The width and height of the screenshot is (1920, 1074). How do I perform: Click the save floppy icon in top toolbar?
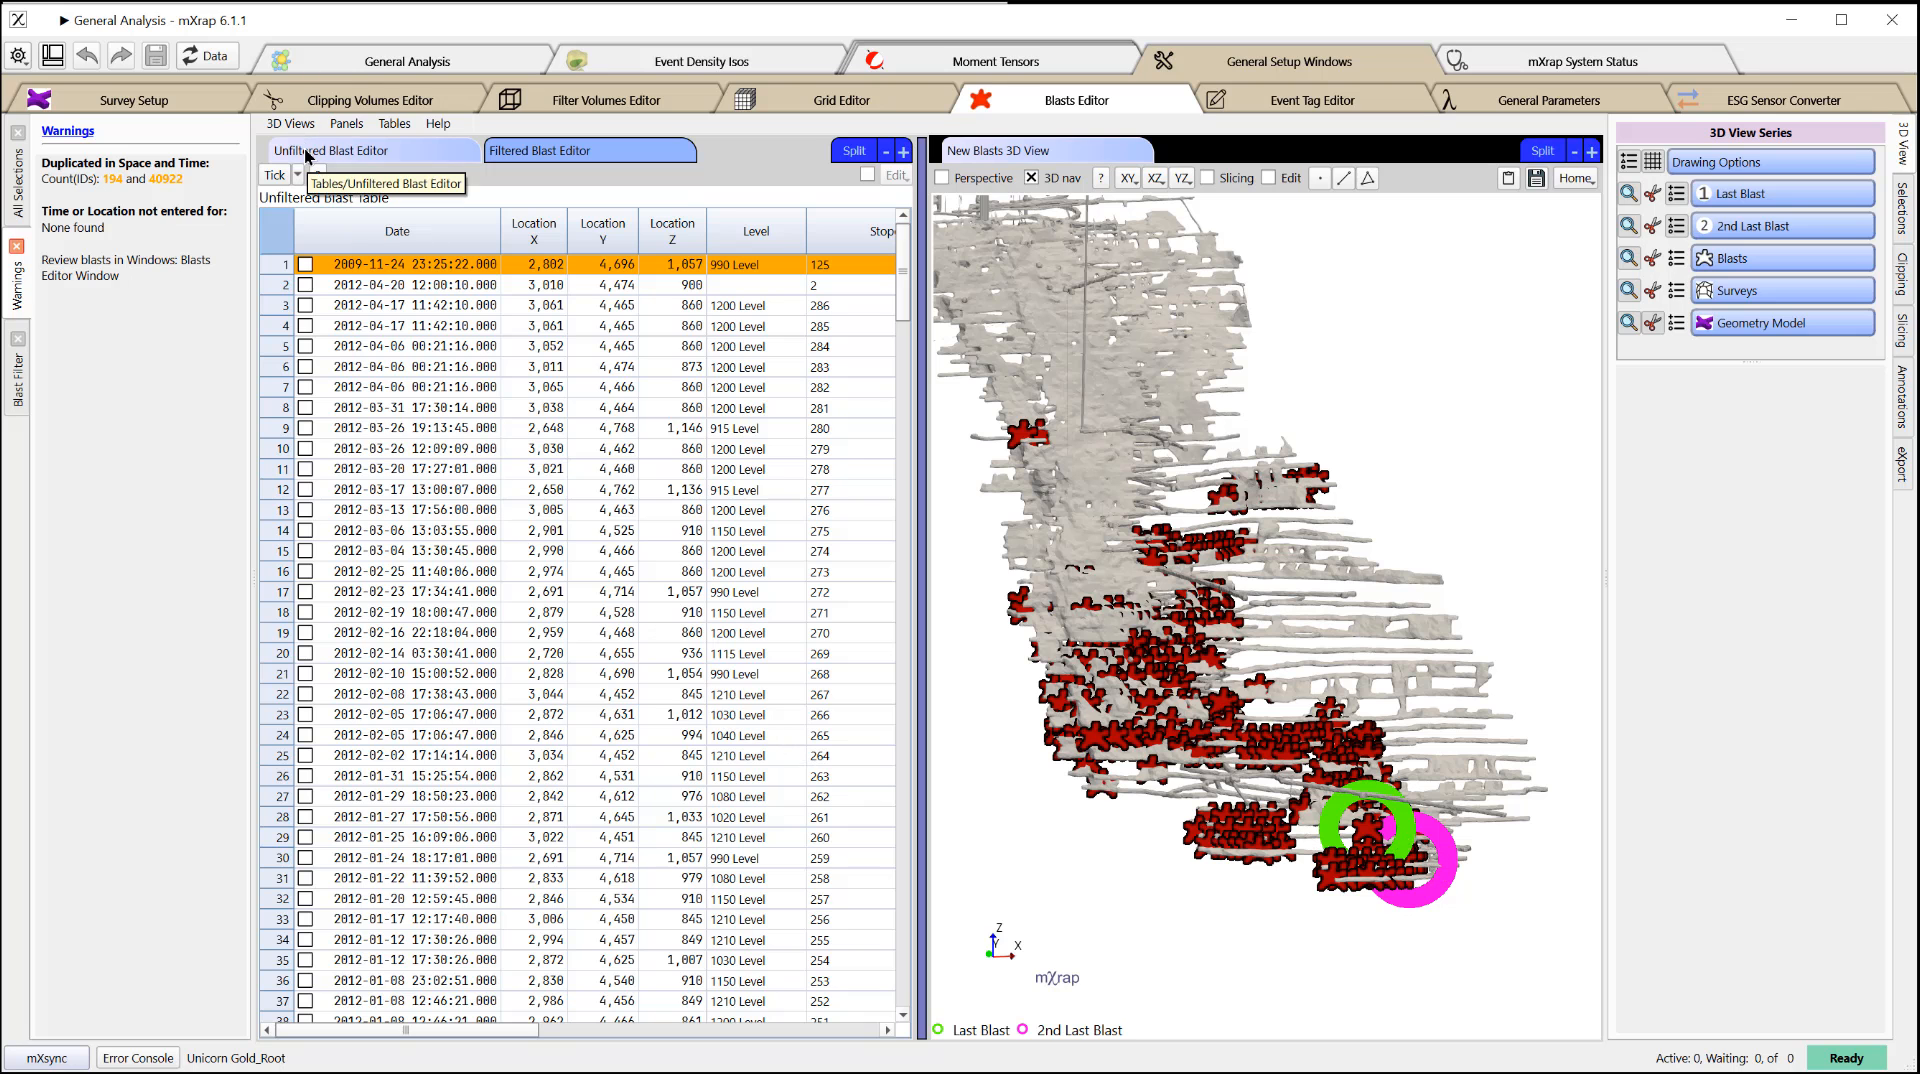pos(156,56)
